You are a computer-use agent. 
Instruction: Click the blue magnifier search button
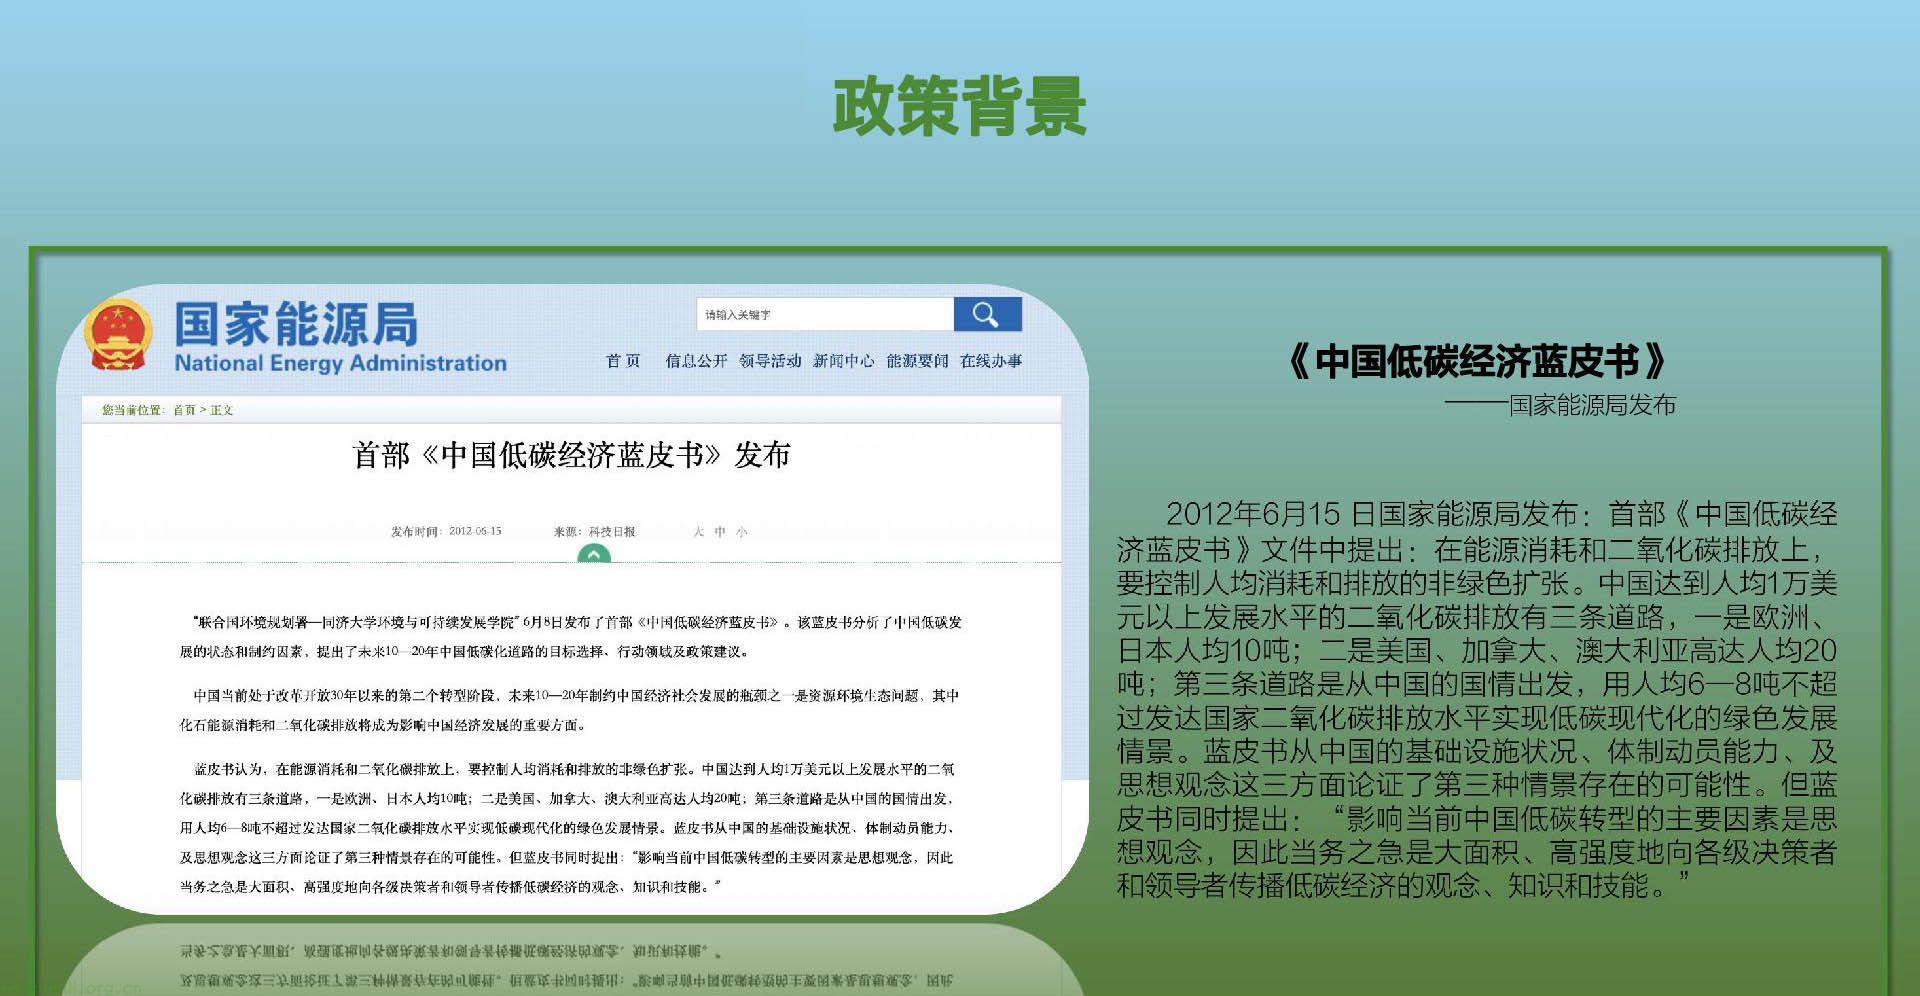click(x=987, y=314)
